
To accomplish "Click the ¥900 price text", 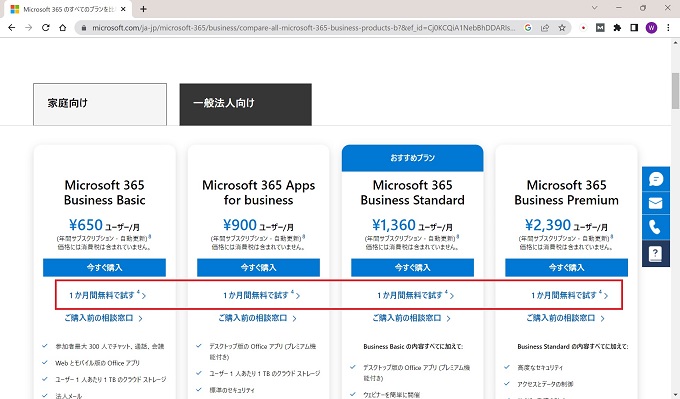I will (240, 225).
